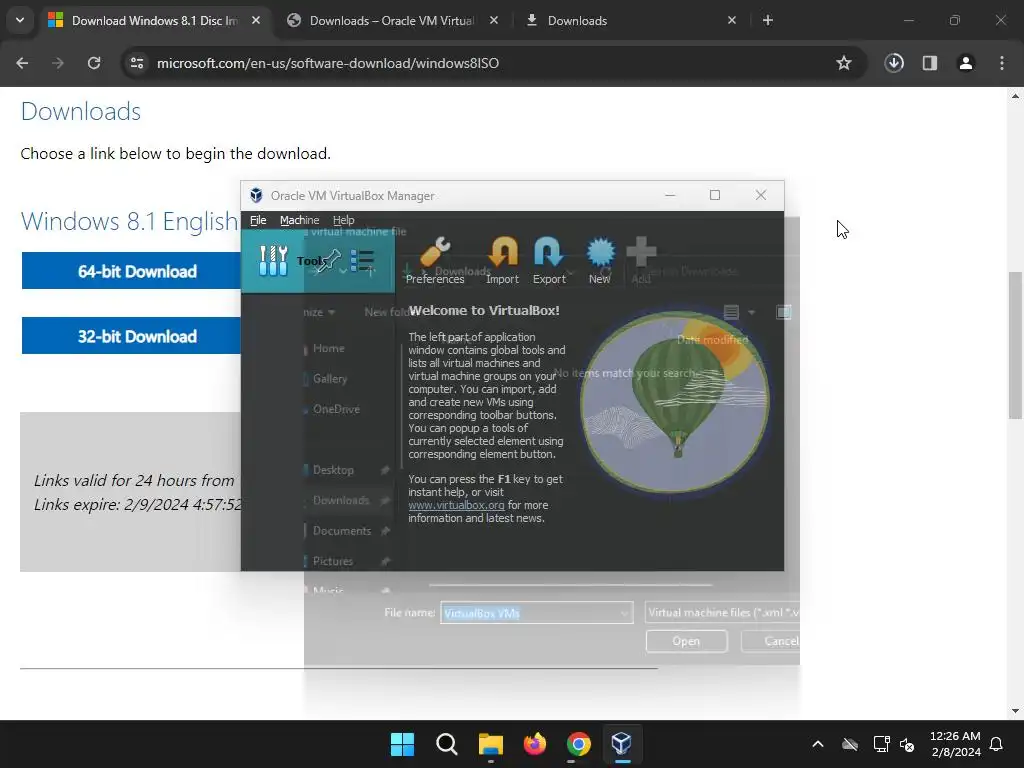This screenshot has height=768, width=1024.
Task: Open the clock showing 12:26 AM
Action: coord(955,744)
